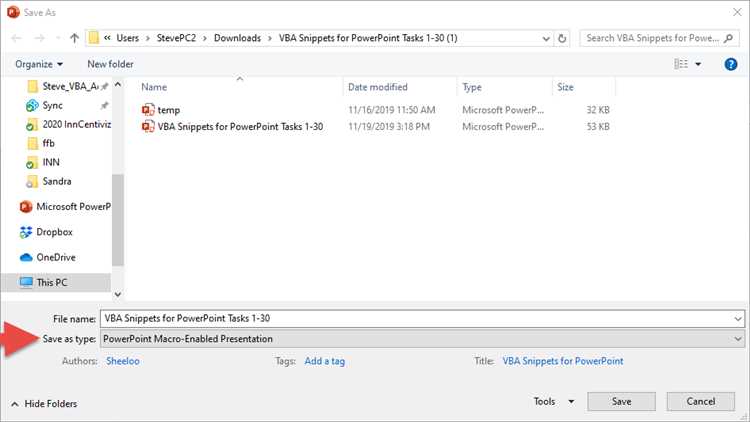The height and width of the screenshot is (422, 750).
Task: Click Users in the breadcrumb path
Action: (x=128, y=38)
